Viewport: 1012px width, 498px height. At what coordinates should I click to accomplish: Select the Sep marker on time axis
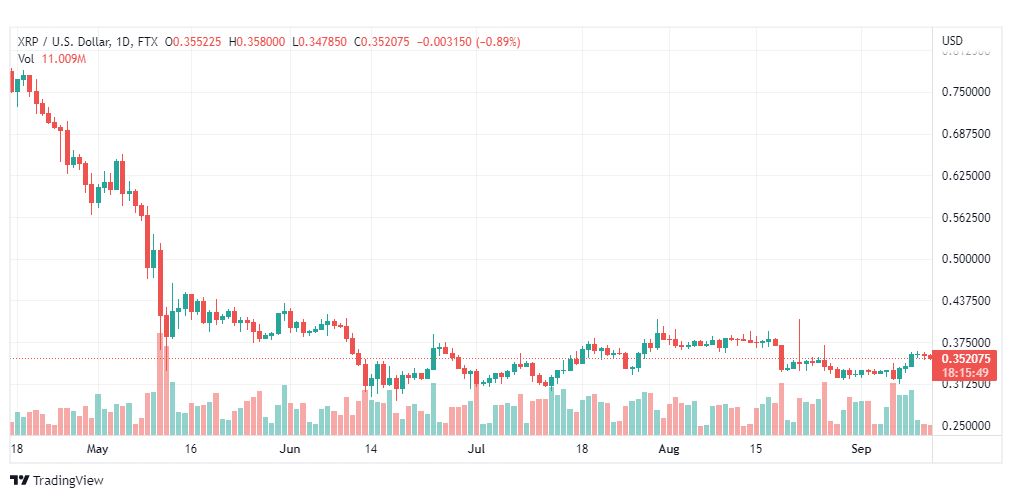click(x=861, y=450)
